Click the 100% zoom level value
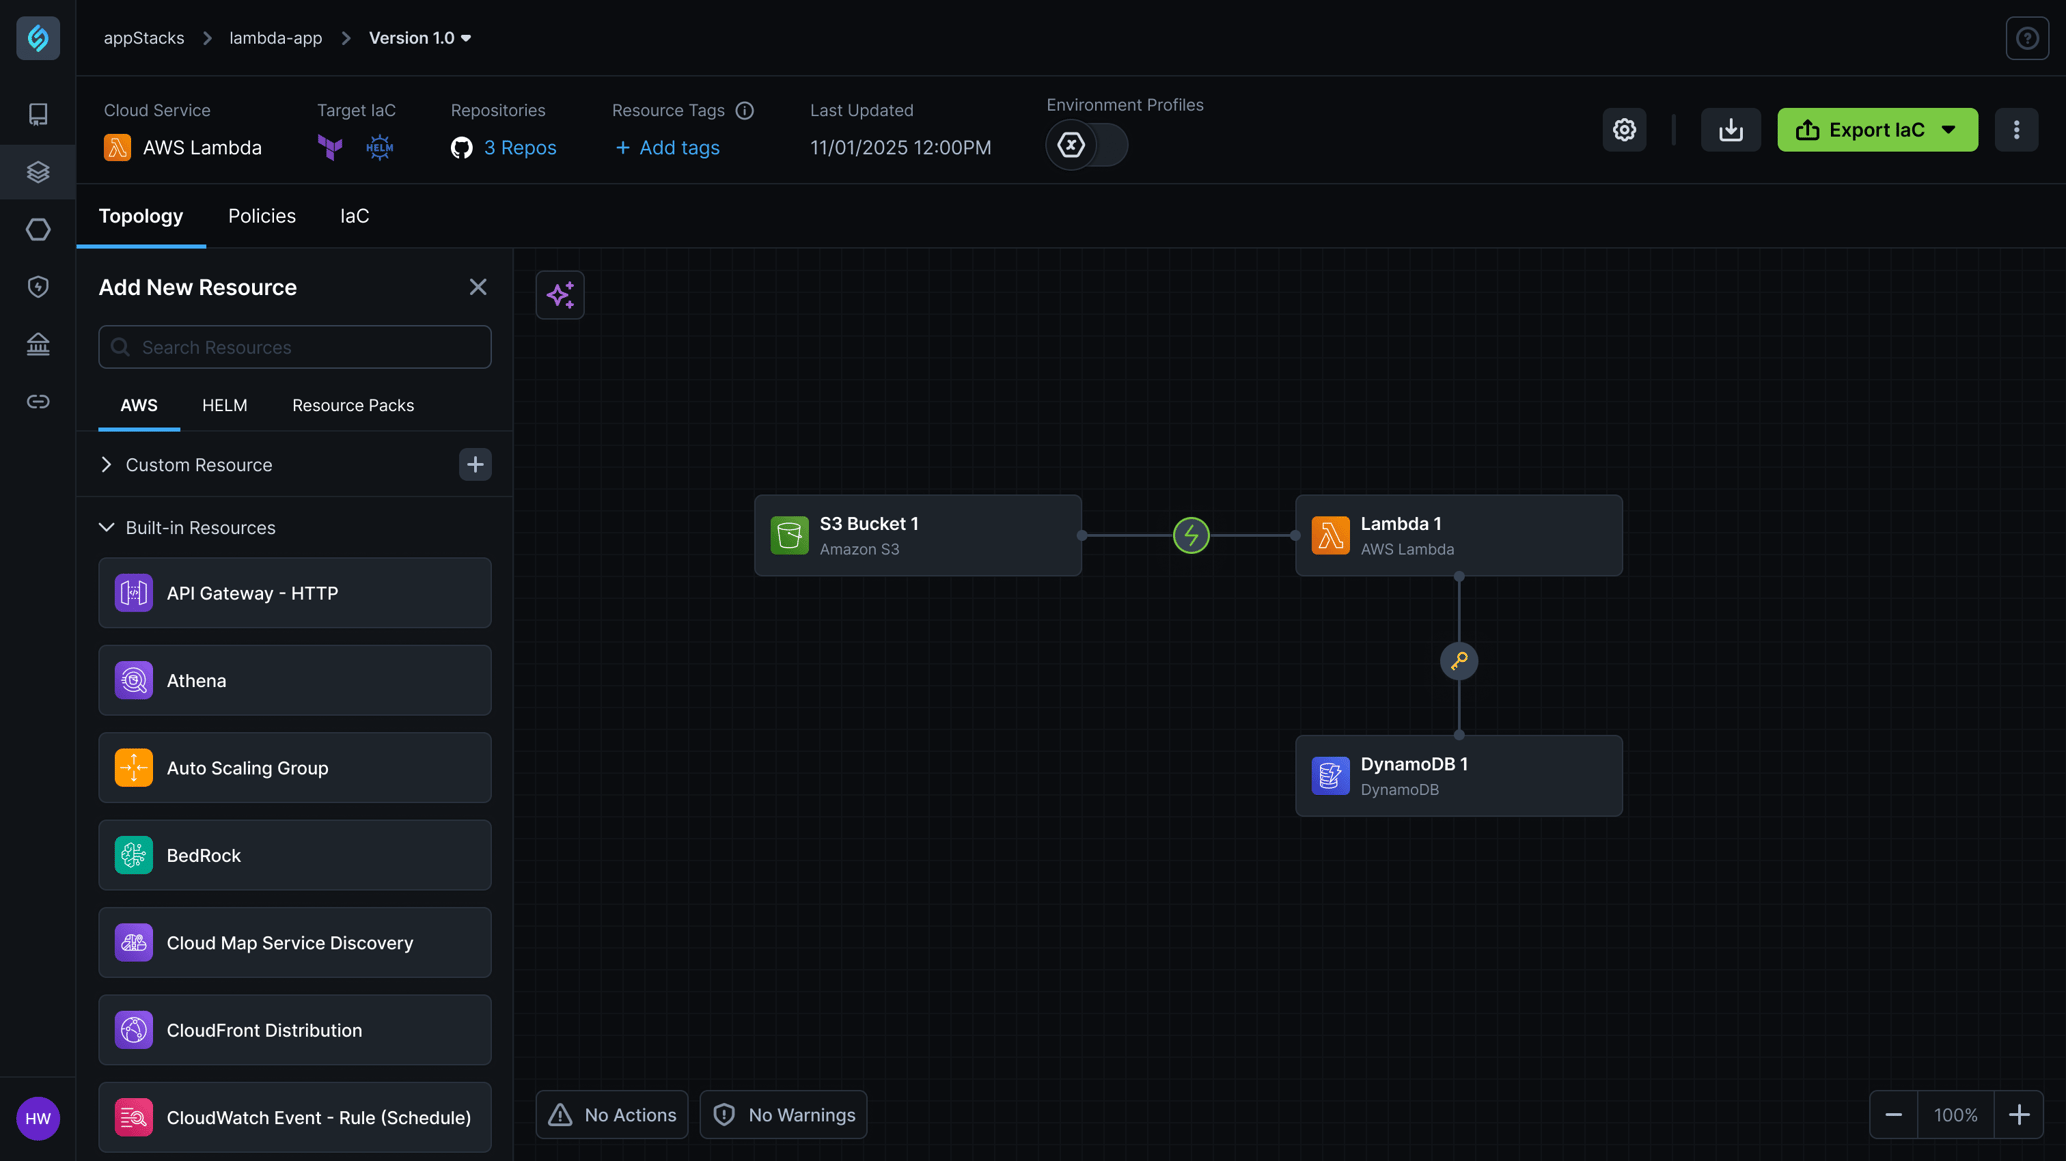 tap(1956, 1115)
